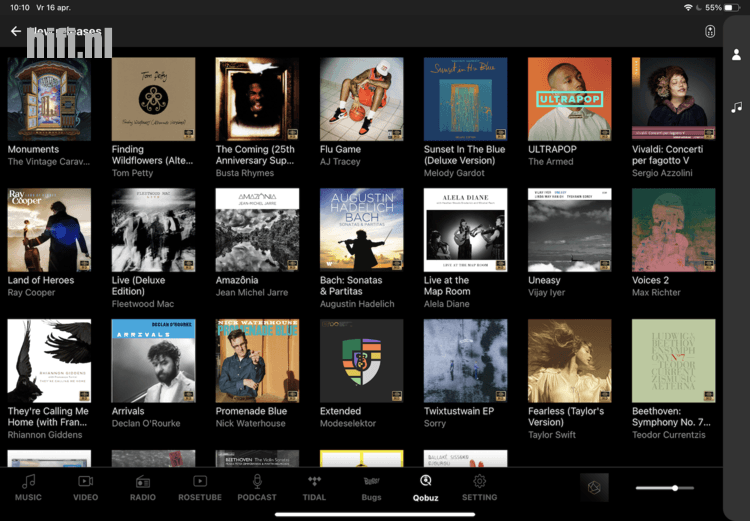Go back with the arrow icon
This screenshot has width=750, height=521.
[x=16, y=32]
